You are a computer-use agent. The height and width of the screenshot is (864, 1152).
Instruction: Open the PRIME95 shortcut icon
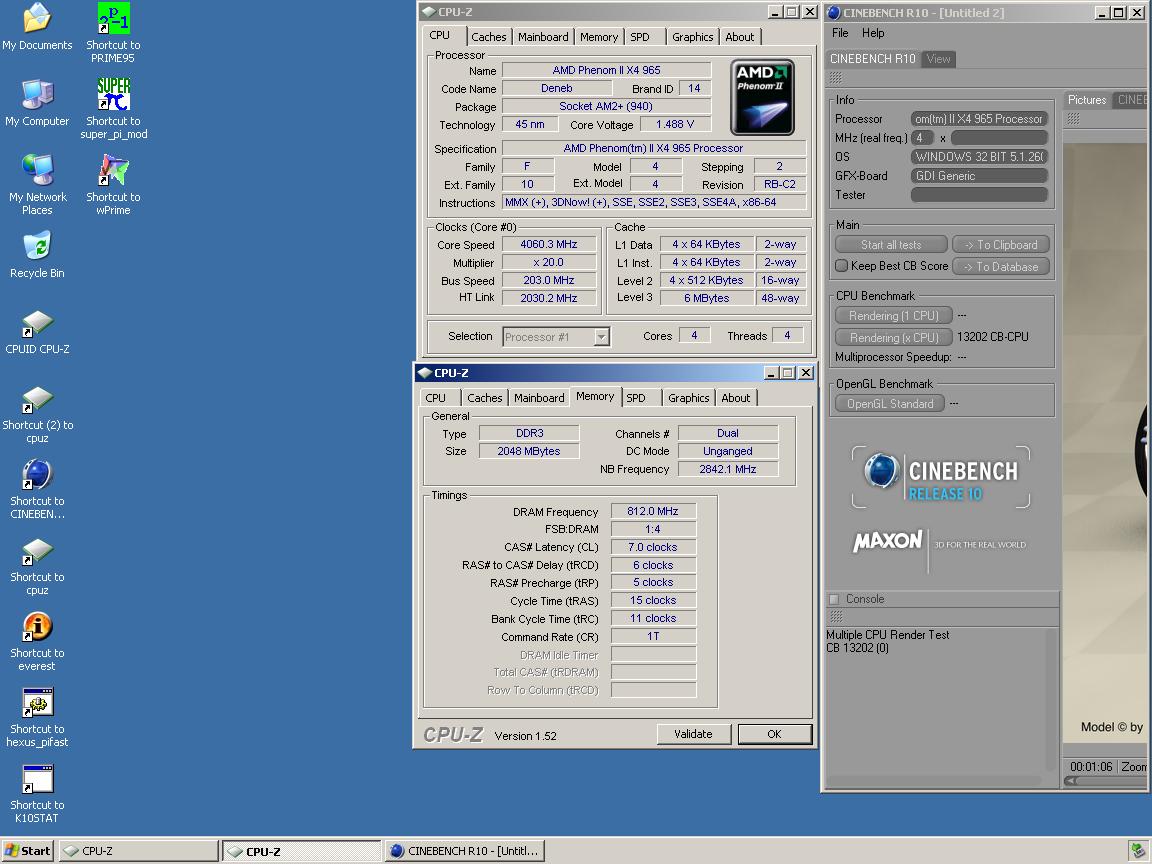point(113,19)
